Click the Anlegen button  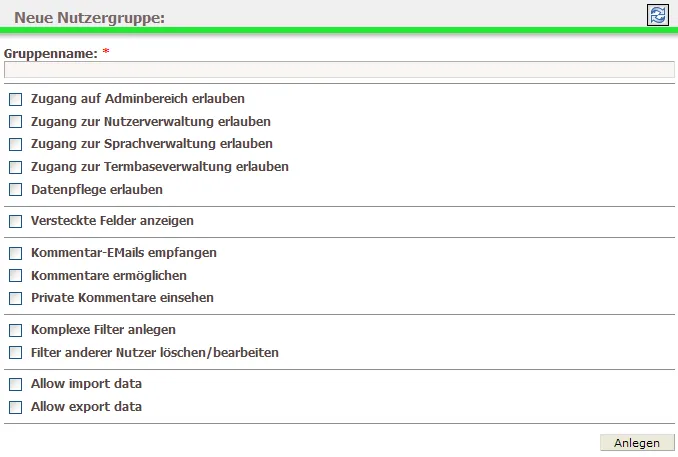click(x=637, y=443)
